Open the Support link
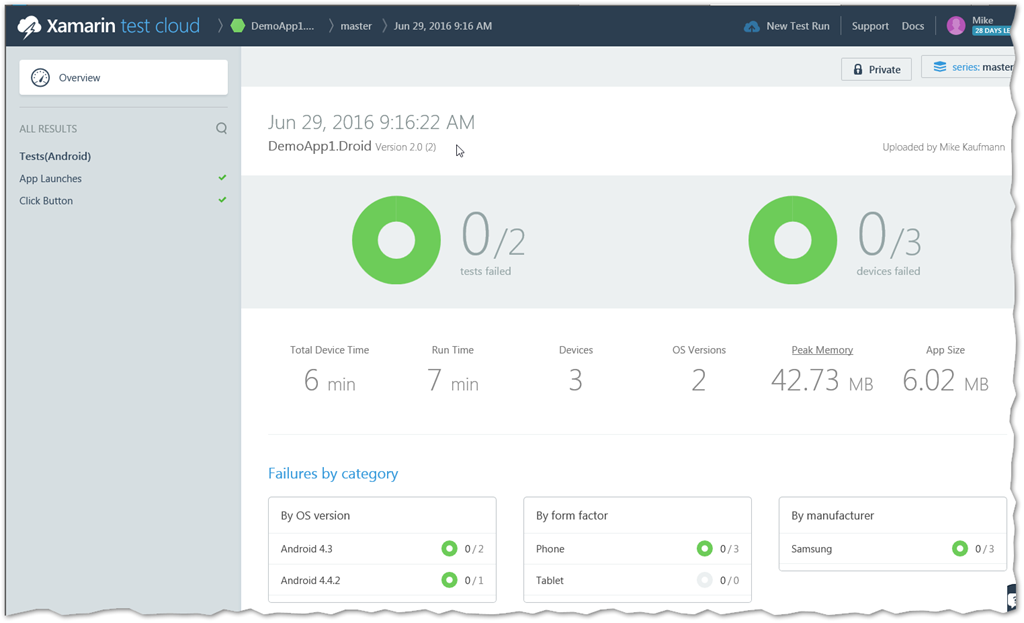Viewport: 1024px width, 623px height. point(870,26)
